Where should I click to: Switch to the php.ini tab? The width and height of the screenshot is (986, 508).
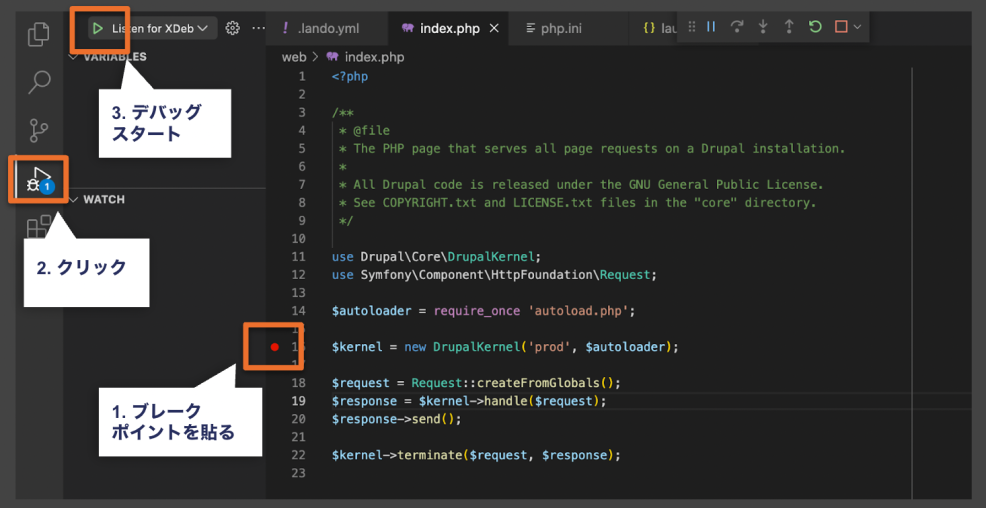[x=562, y=28]
